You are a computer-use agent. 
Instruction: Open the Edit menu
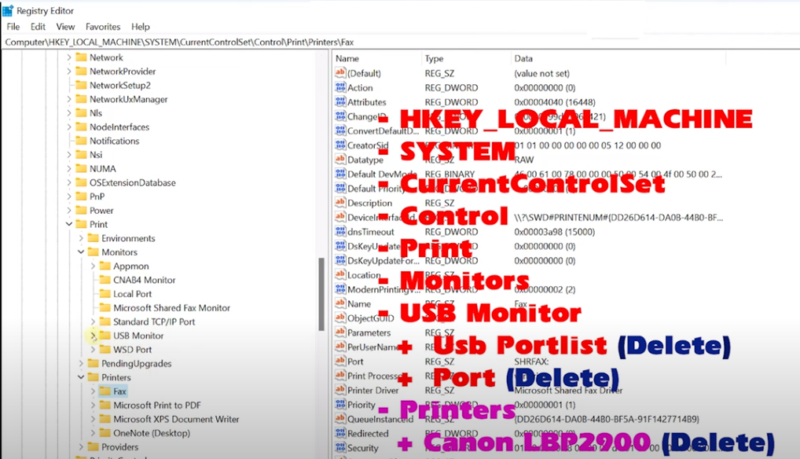pos(38,27)
